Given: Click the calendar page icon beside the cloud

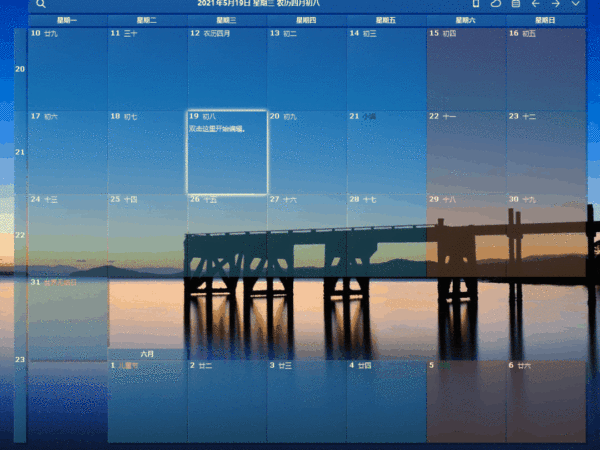Looking at the screenshot, I should click(x=515, y=4).
